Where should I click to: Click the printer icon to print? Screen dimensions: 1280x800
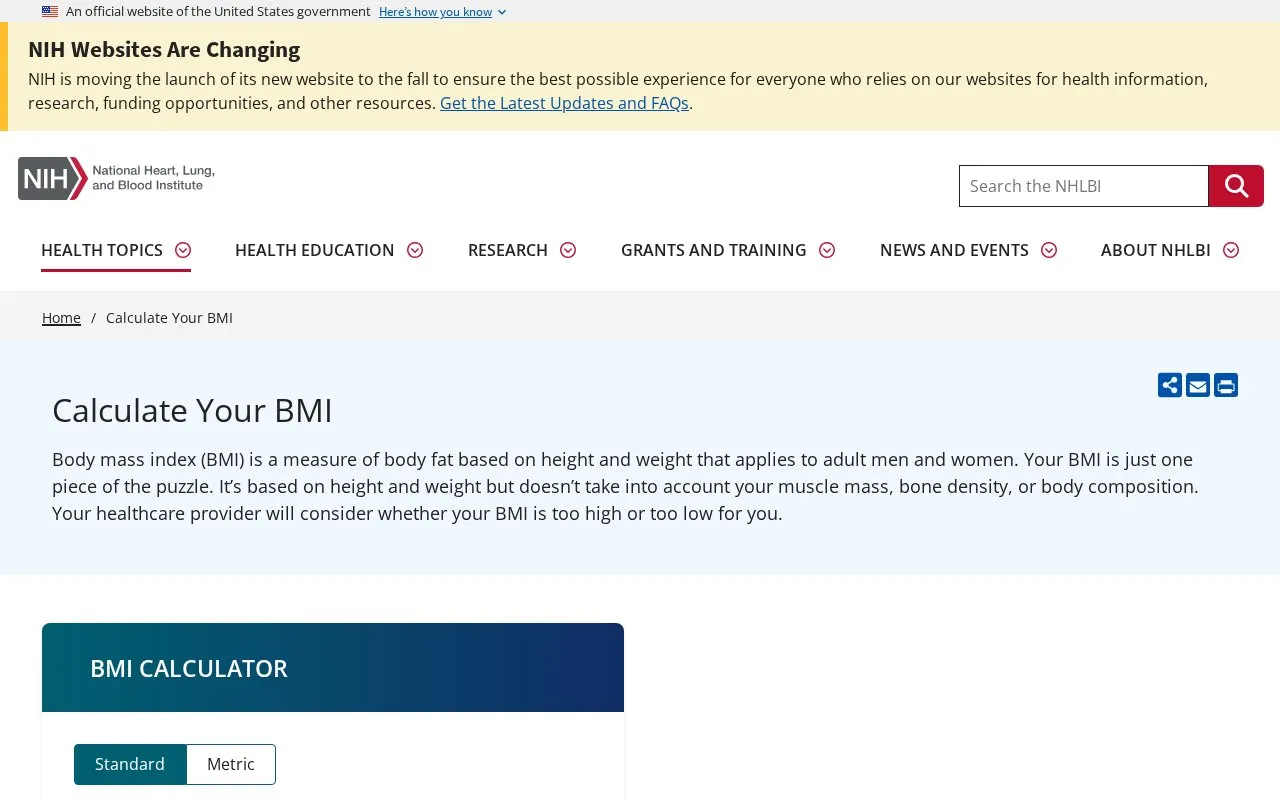[x=1226, y=385]
